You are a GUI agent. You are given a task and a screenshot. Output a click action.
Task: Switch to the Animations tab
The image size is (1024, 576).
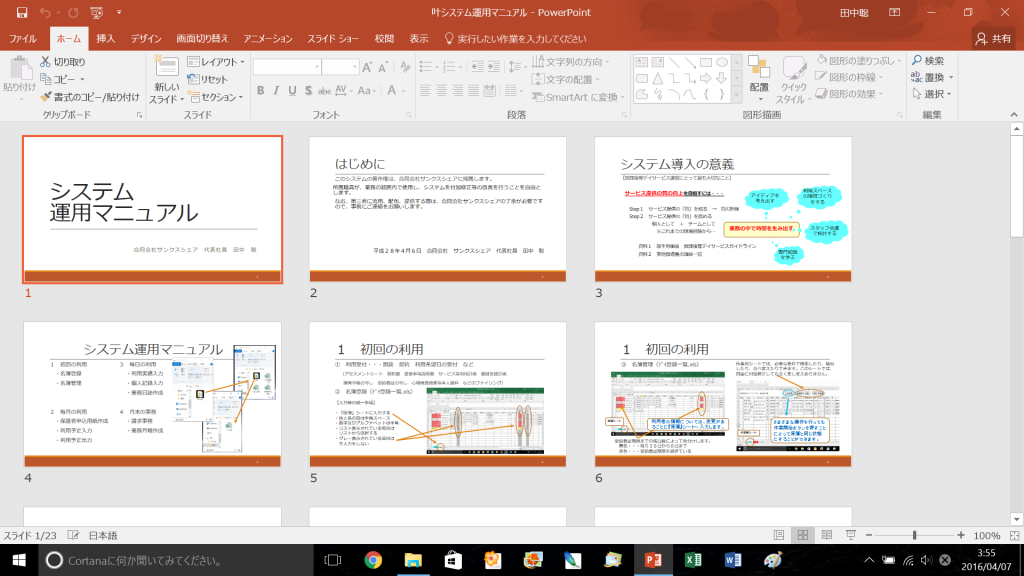tap(268, 39)
